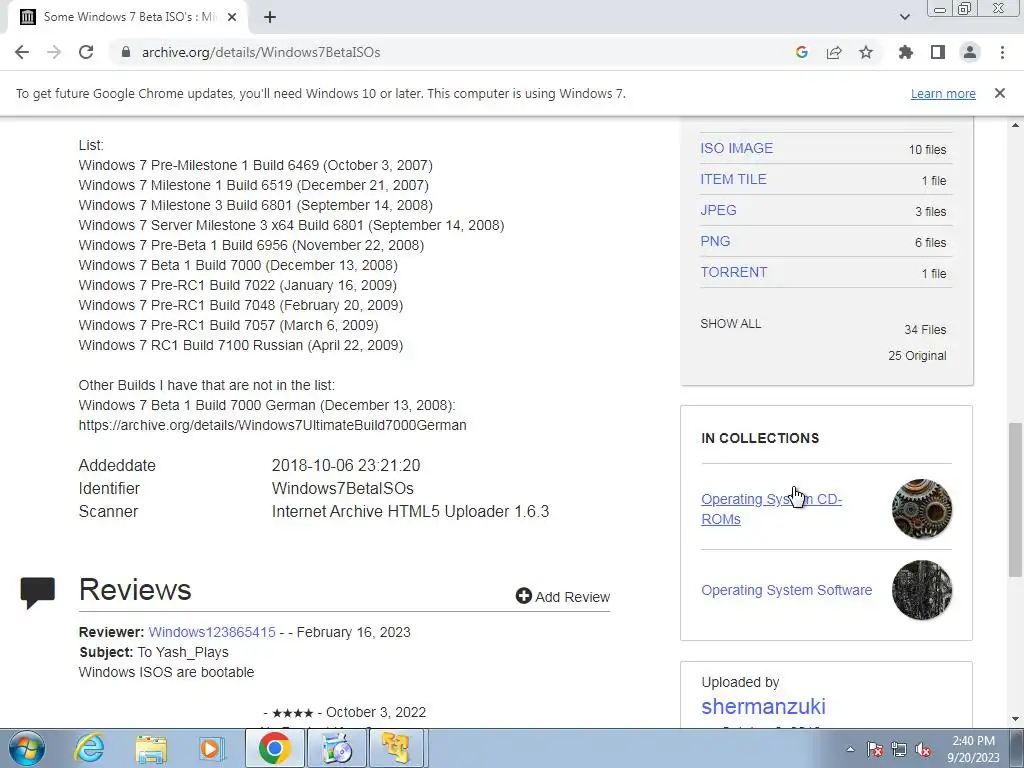The width and height of the screenshot is (1024, 768).
Task: Click the Identifier value Windows7BetaISOs
Action: click(x=343, y=488)
